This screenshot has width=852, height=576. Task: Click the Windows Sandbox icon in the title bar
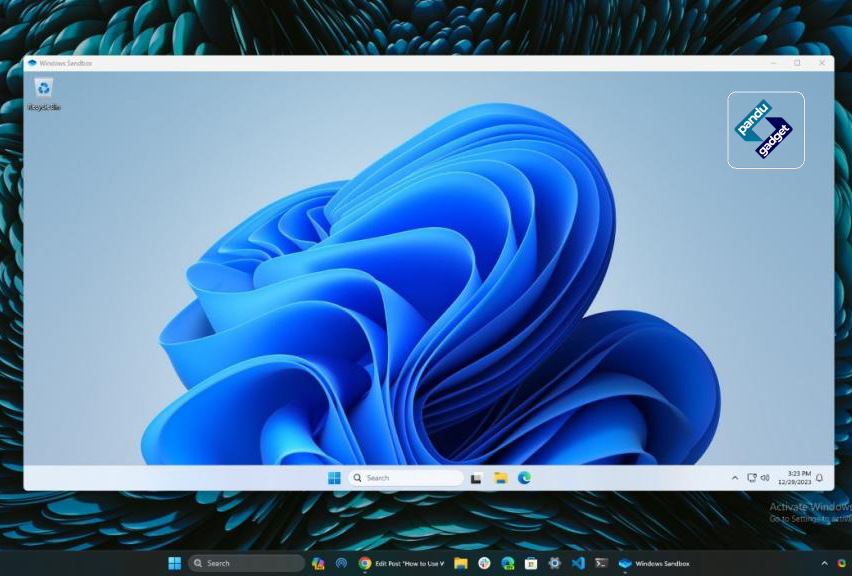tap(32, 63)
